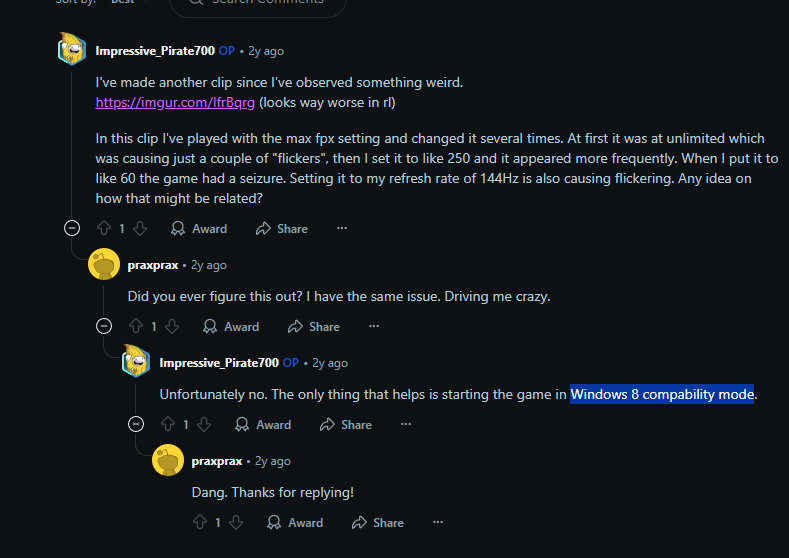
Task: Open more options on top comment
Action: pyautogui.click(x=342, y=228)
